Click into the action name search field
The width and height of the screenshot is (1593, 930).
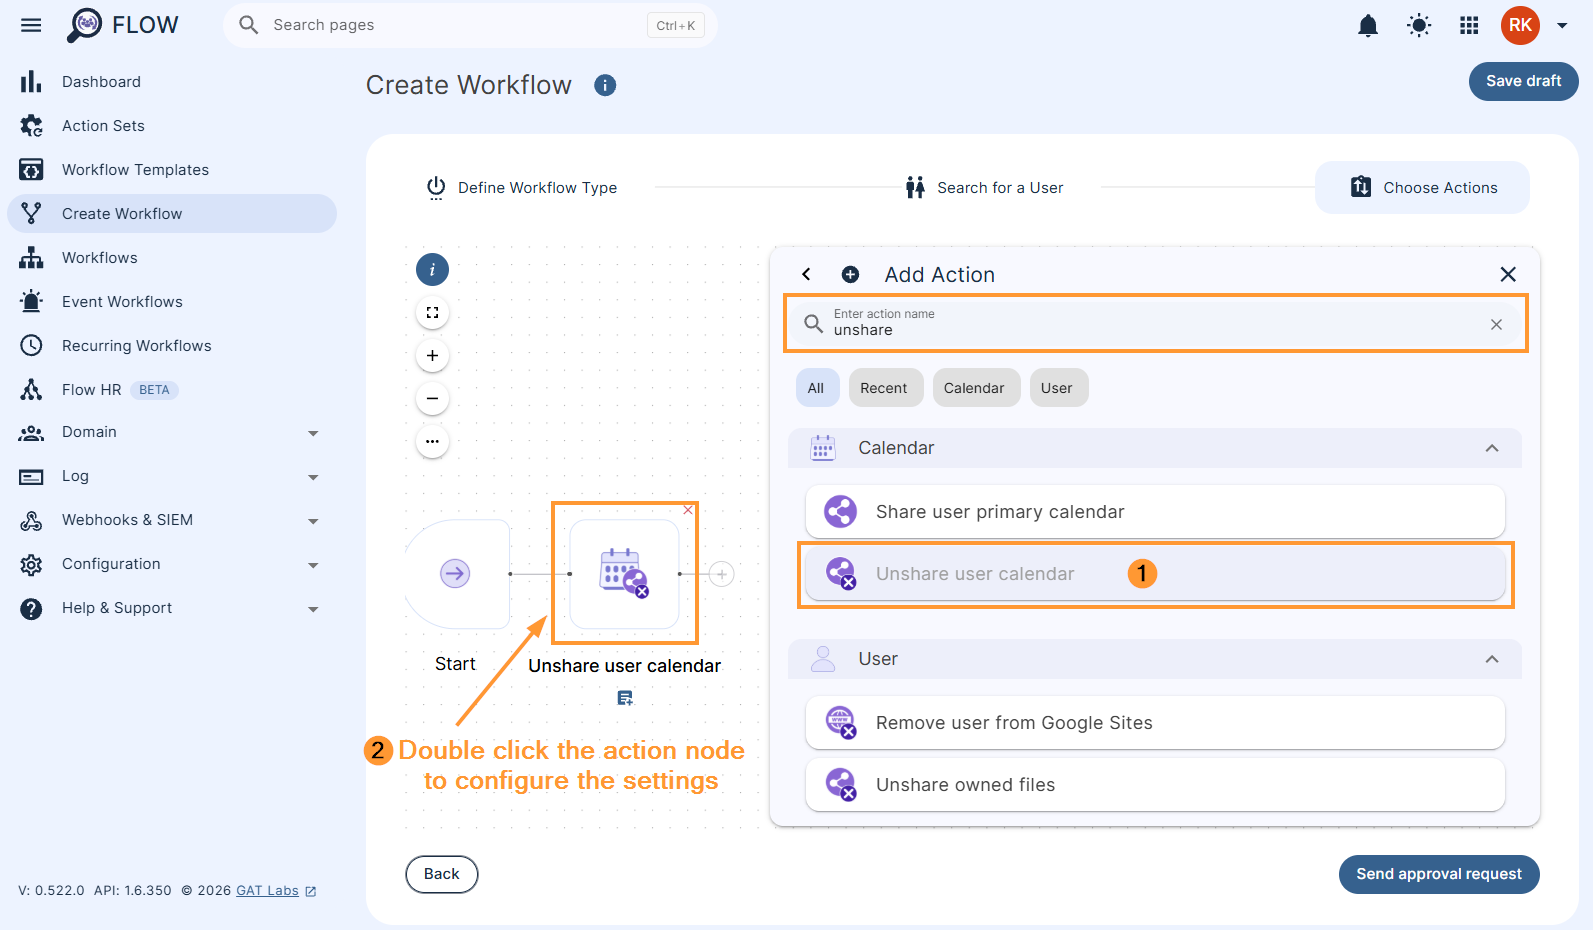point(1155,324)
